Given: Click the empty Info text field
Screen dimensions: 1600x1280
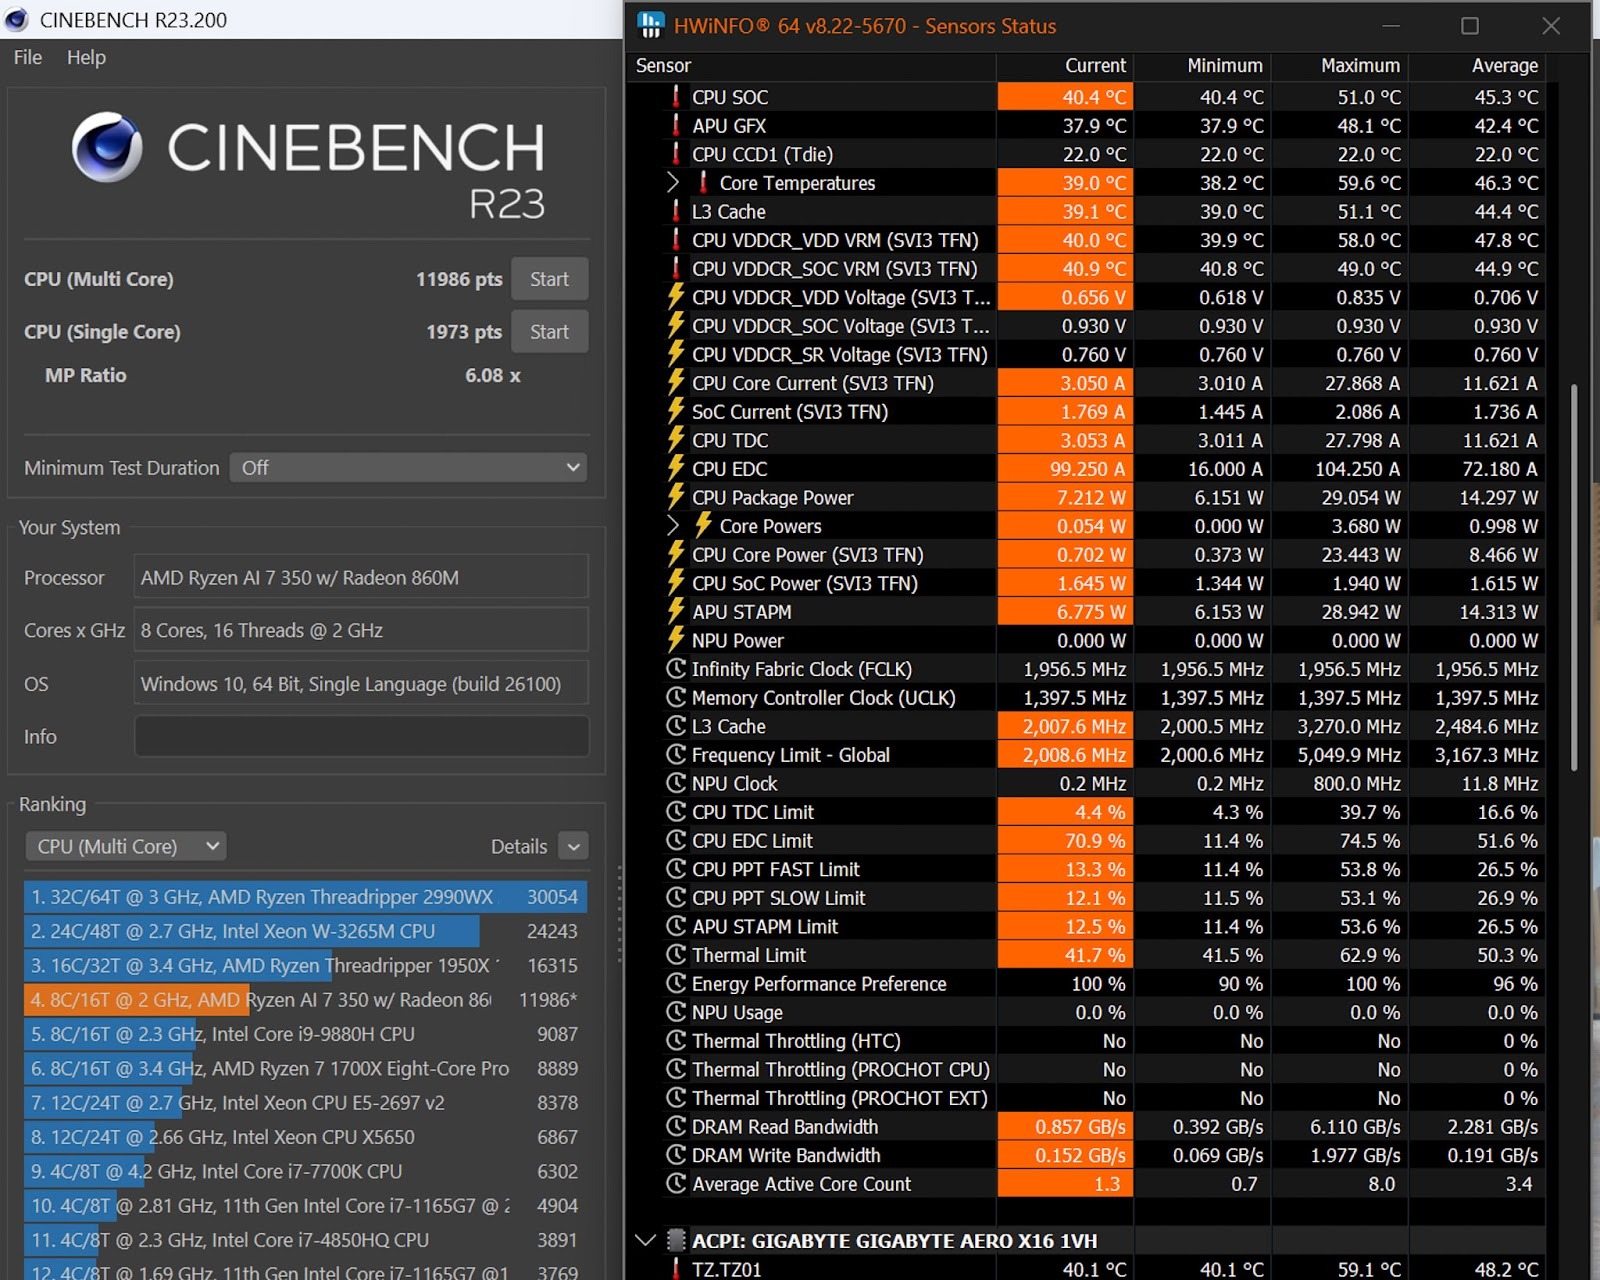Looking at the screenshot, I should pos(361,737).
